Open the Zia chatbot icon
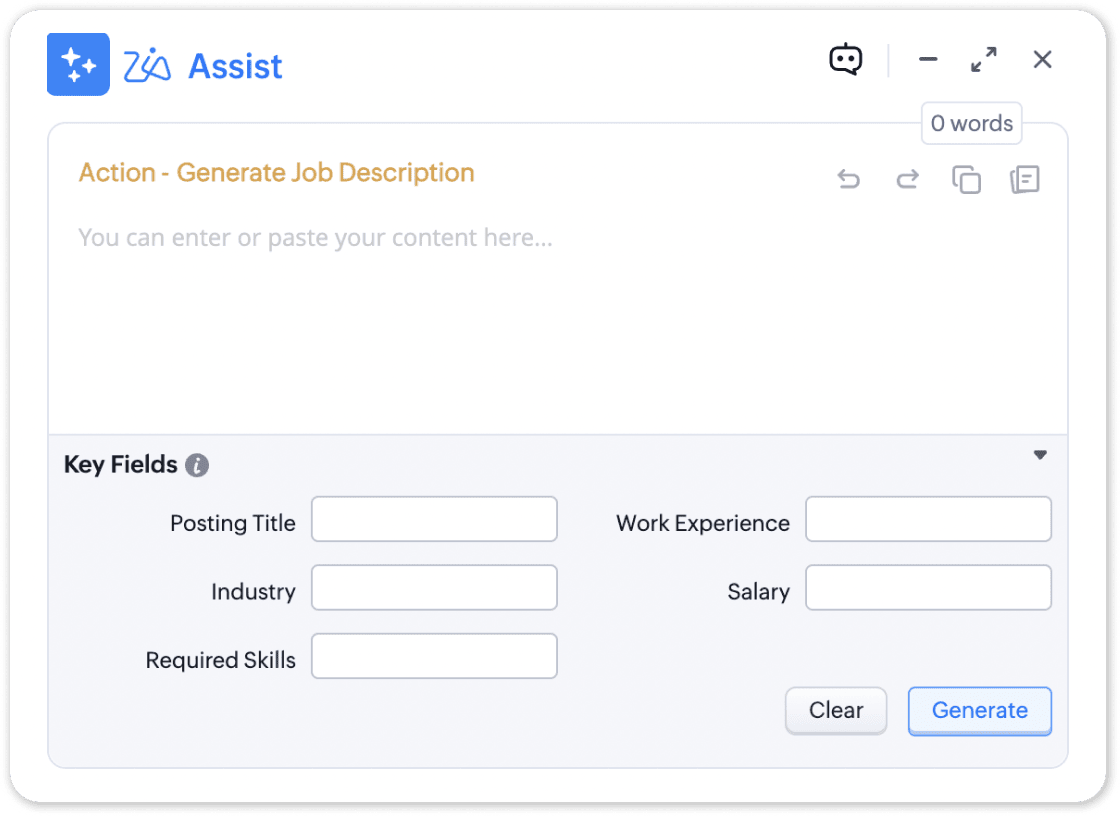This screenshot has width=1120, height=816. 846,59
